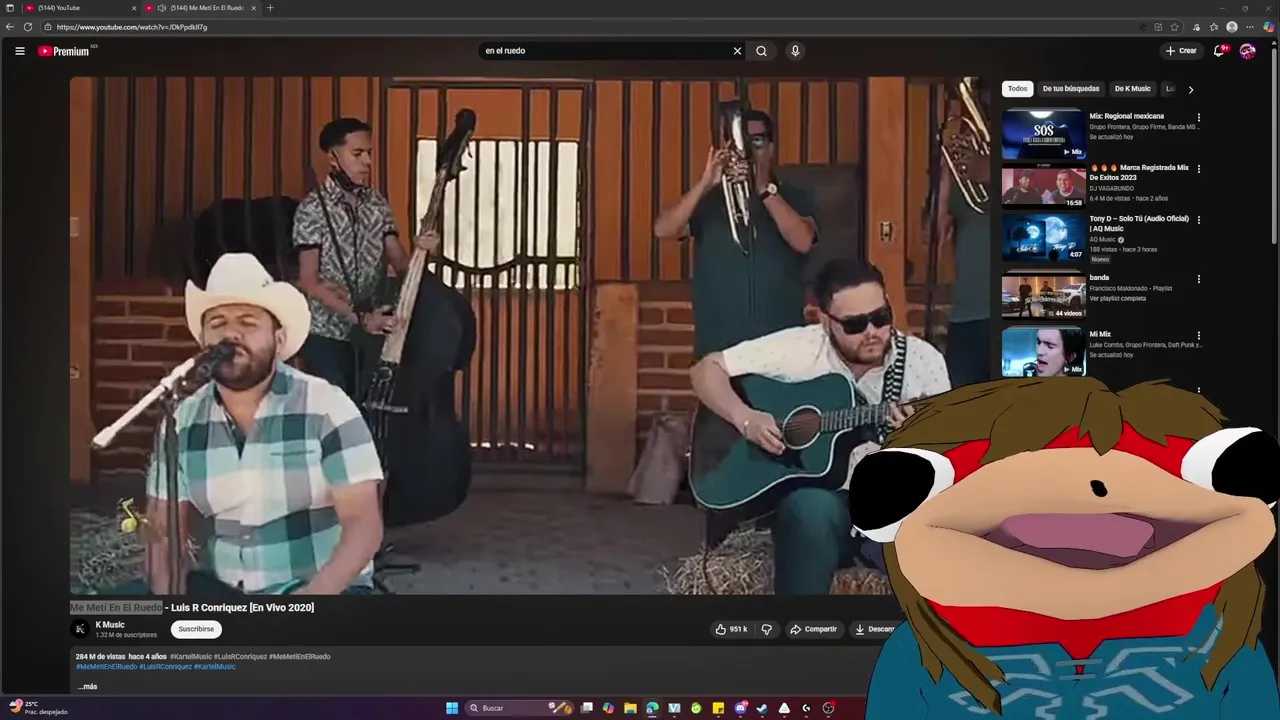This screenshot has width=1280, height=720.
Task: Open the YouTube hamburger guide menu
Action: point(20,51)
